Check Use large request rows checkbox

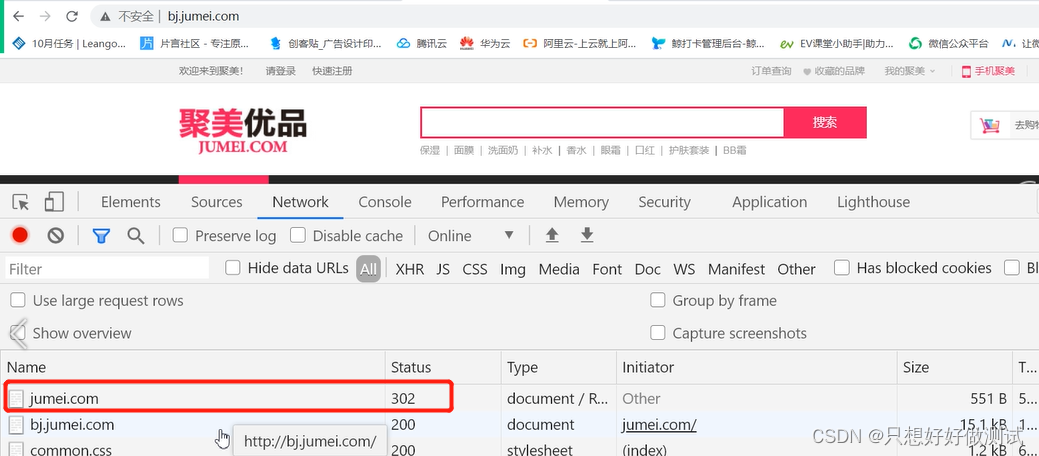tap(18, 301)
